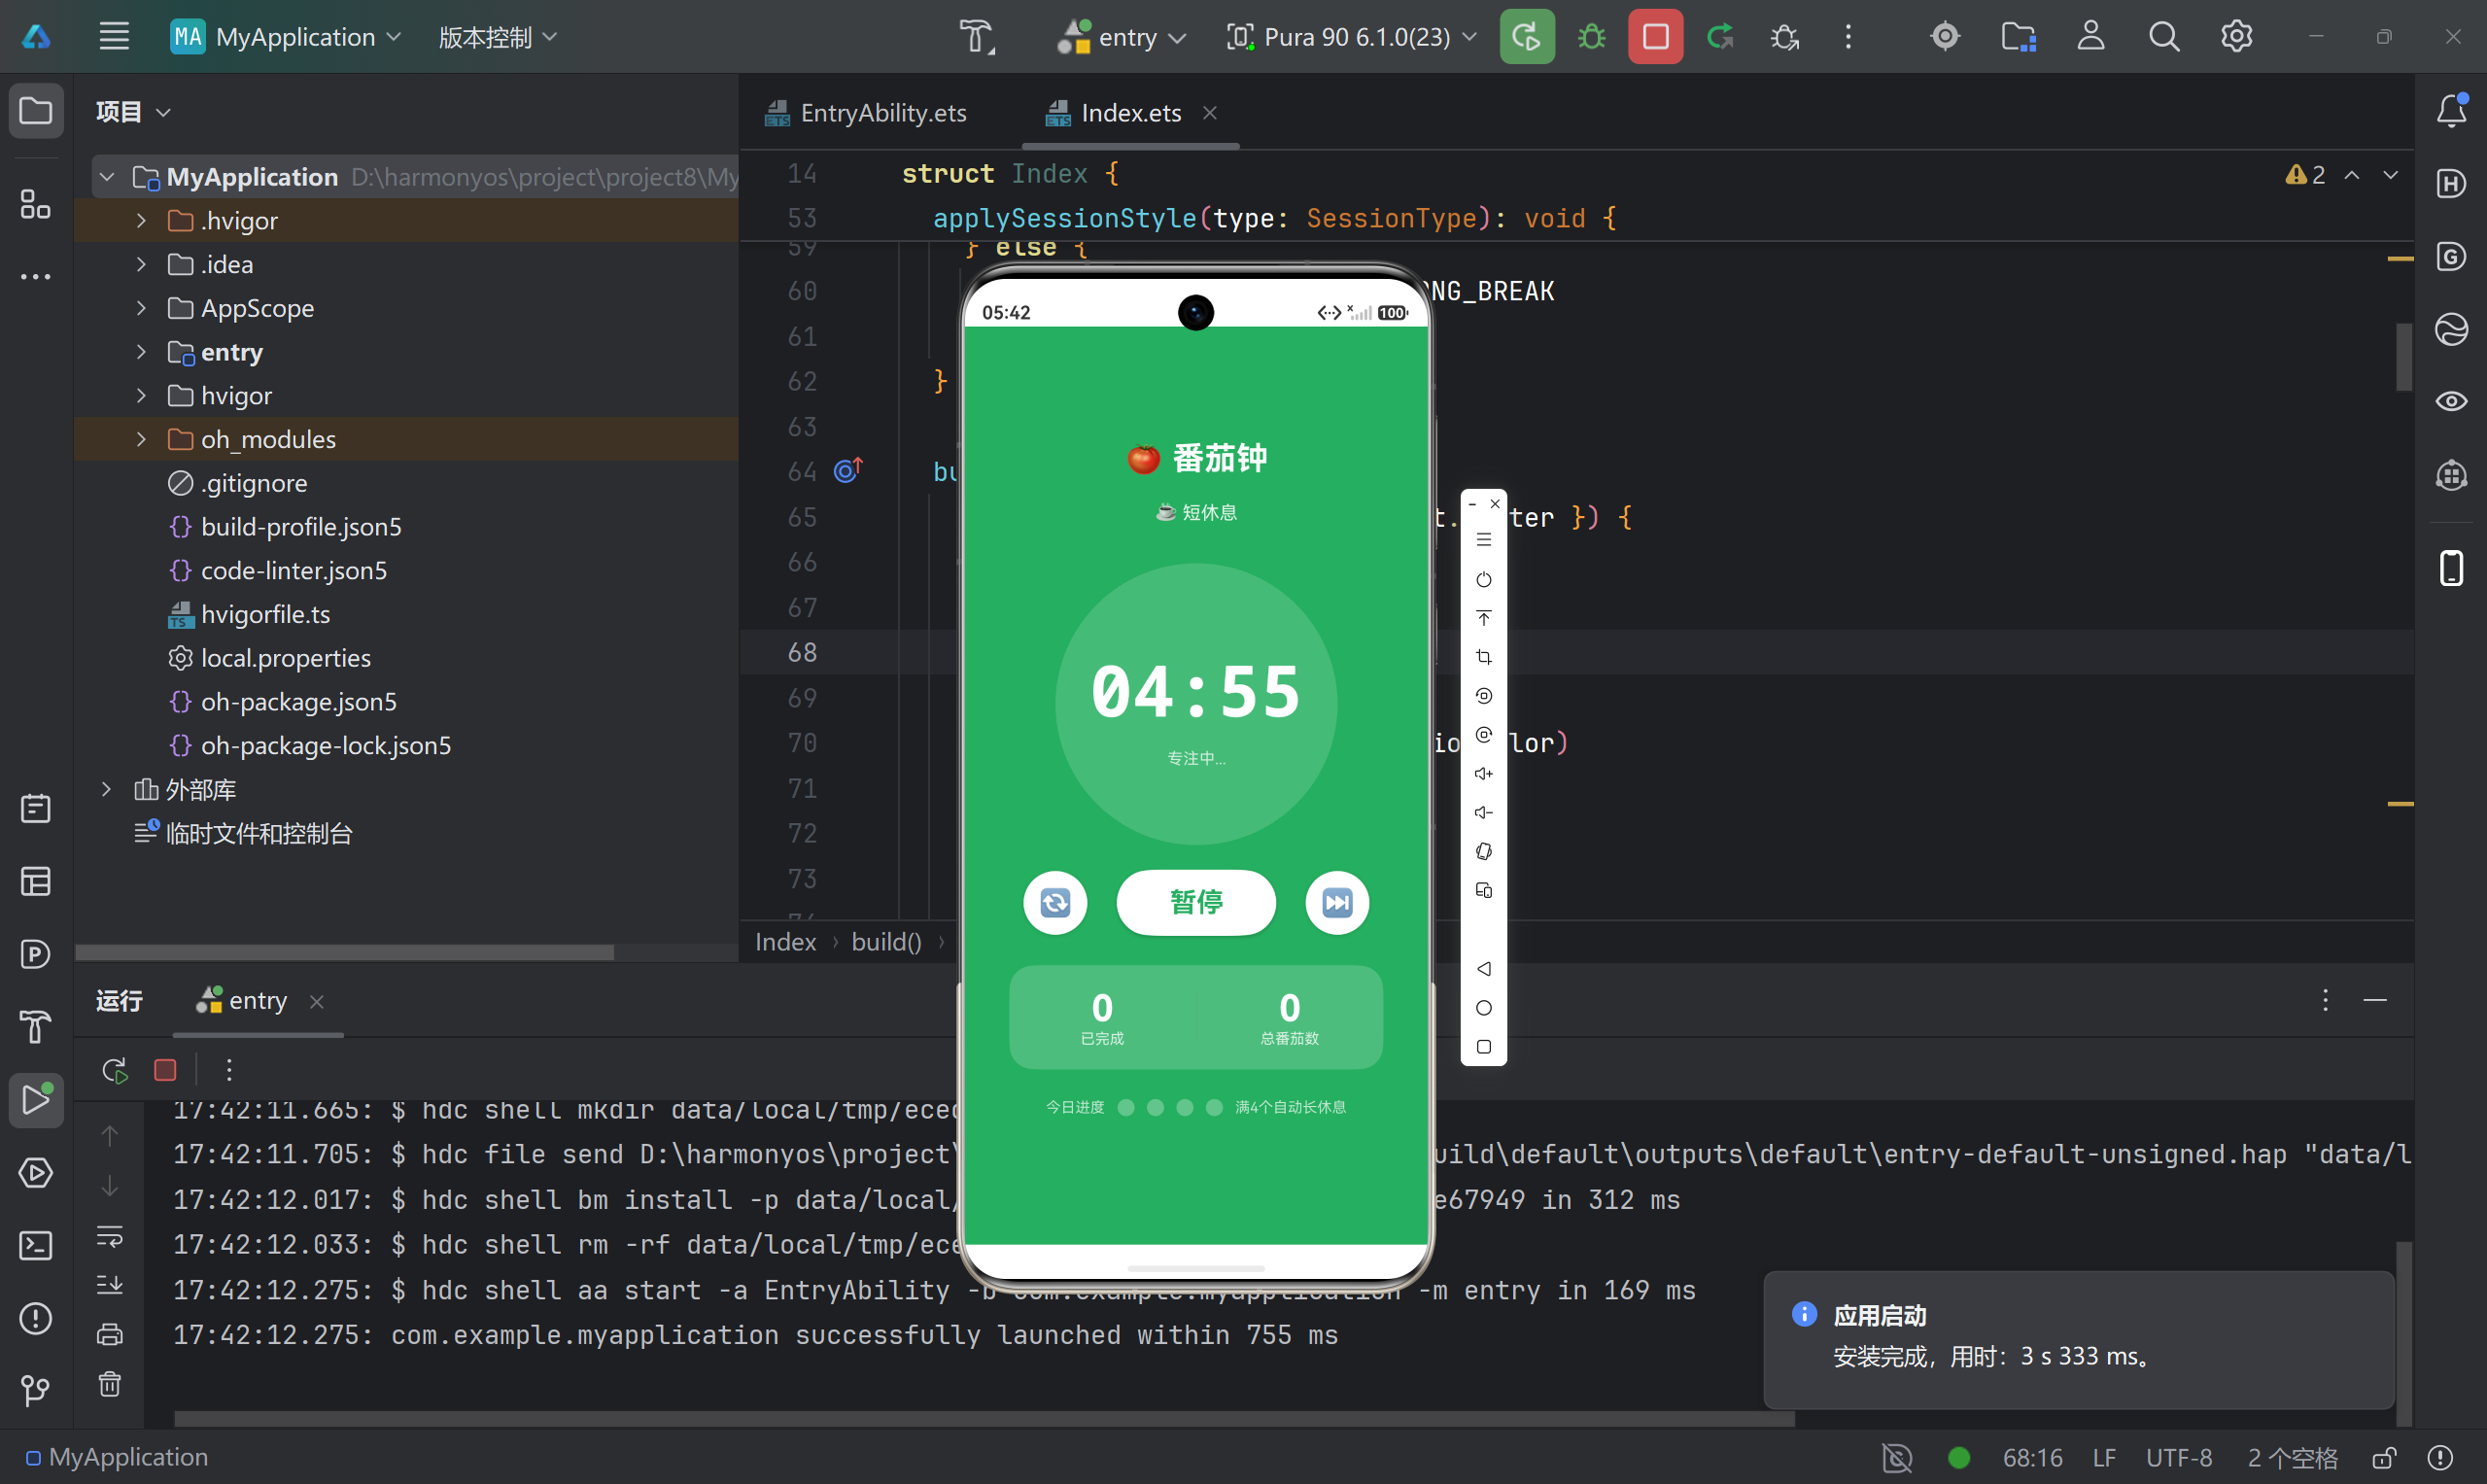Expand the entry module folder

[141, 352]
